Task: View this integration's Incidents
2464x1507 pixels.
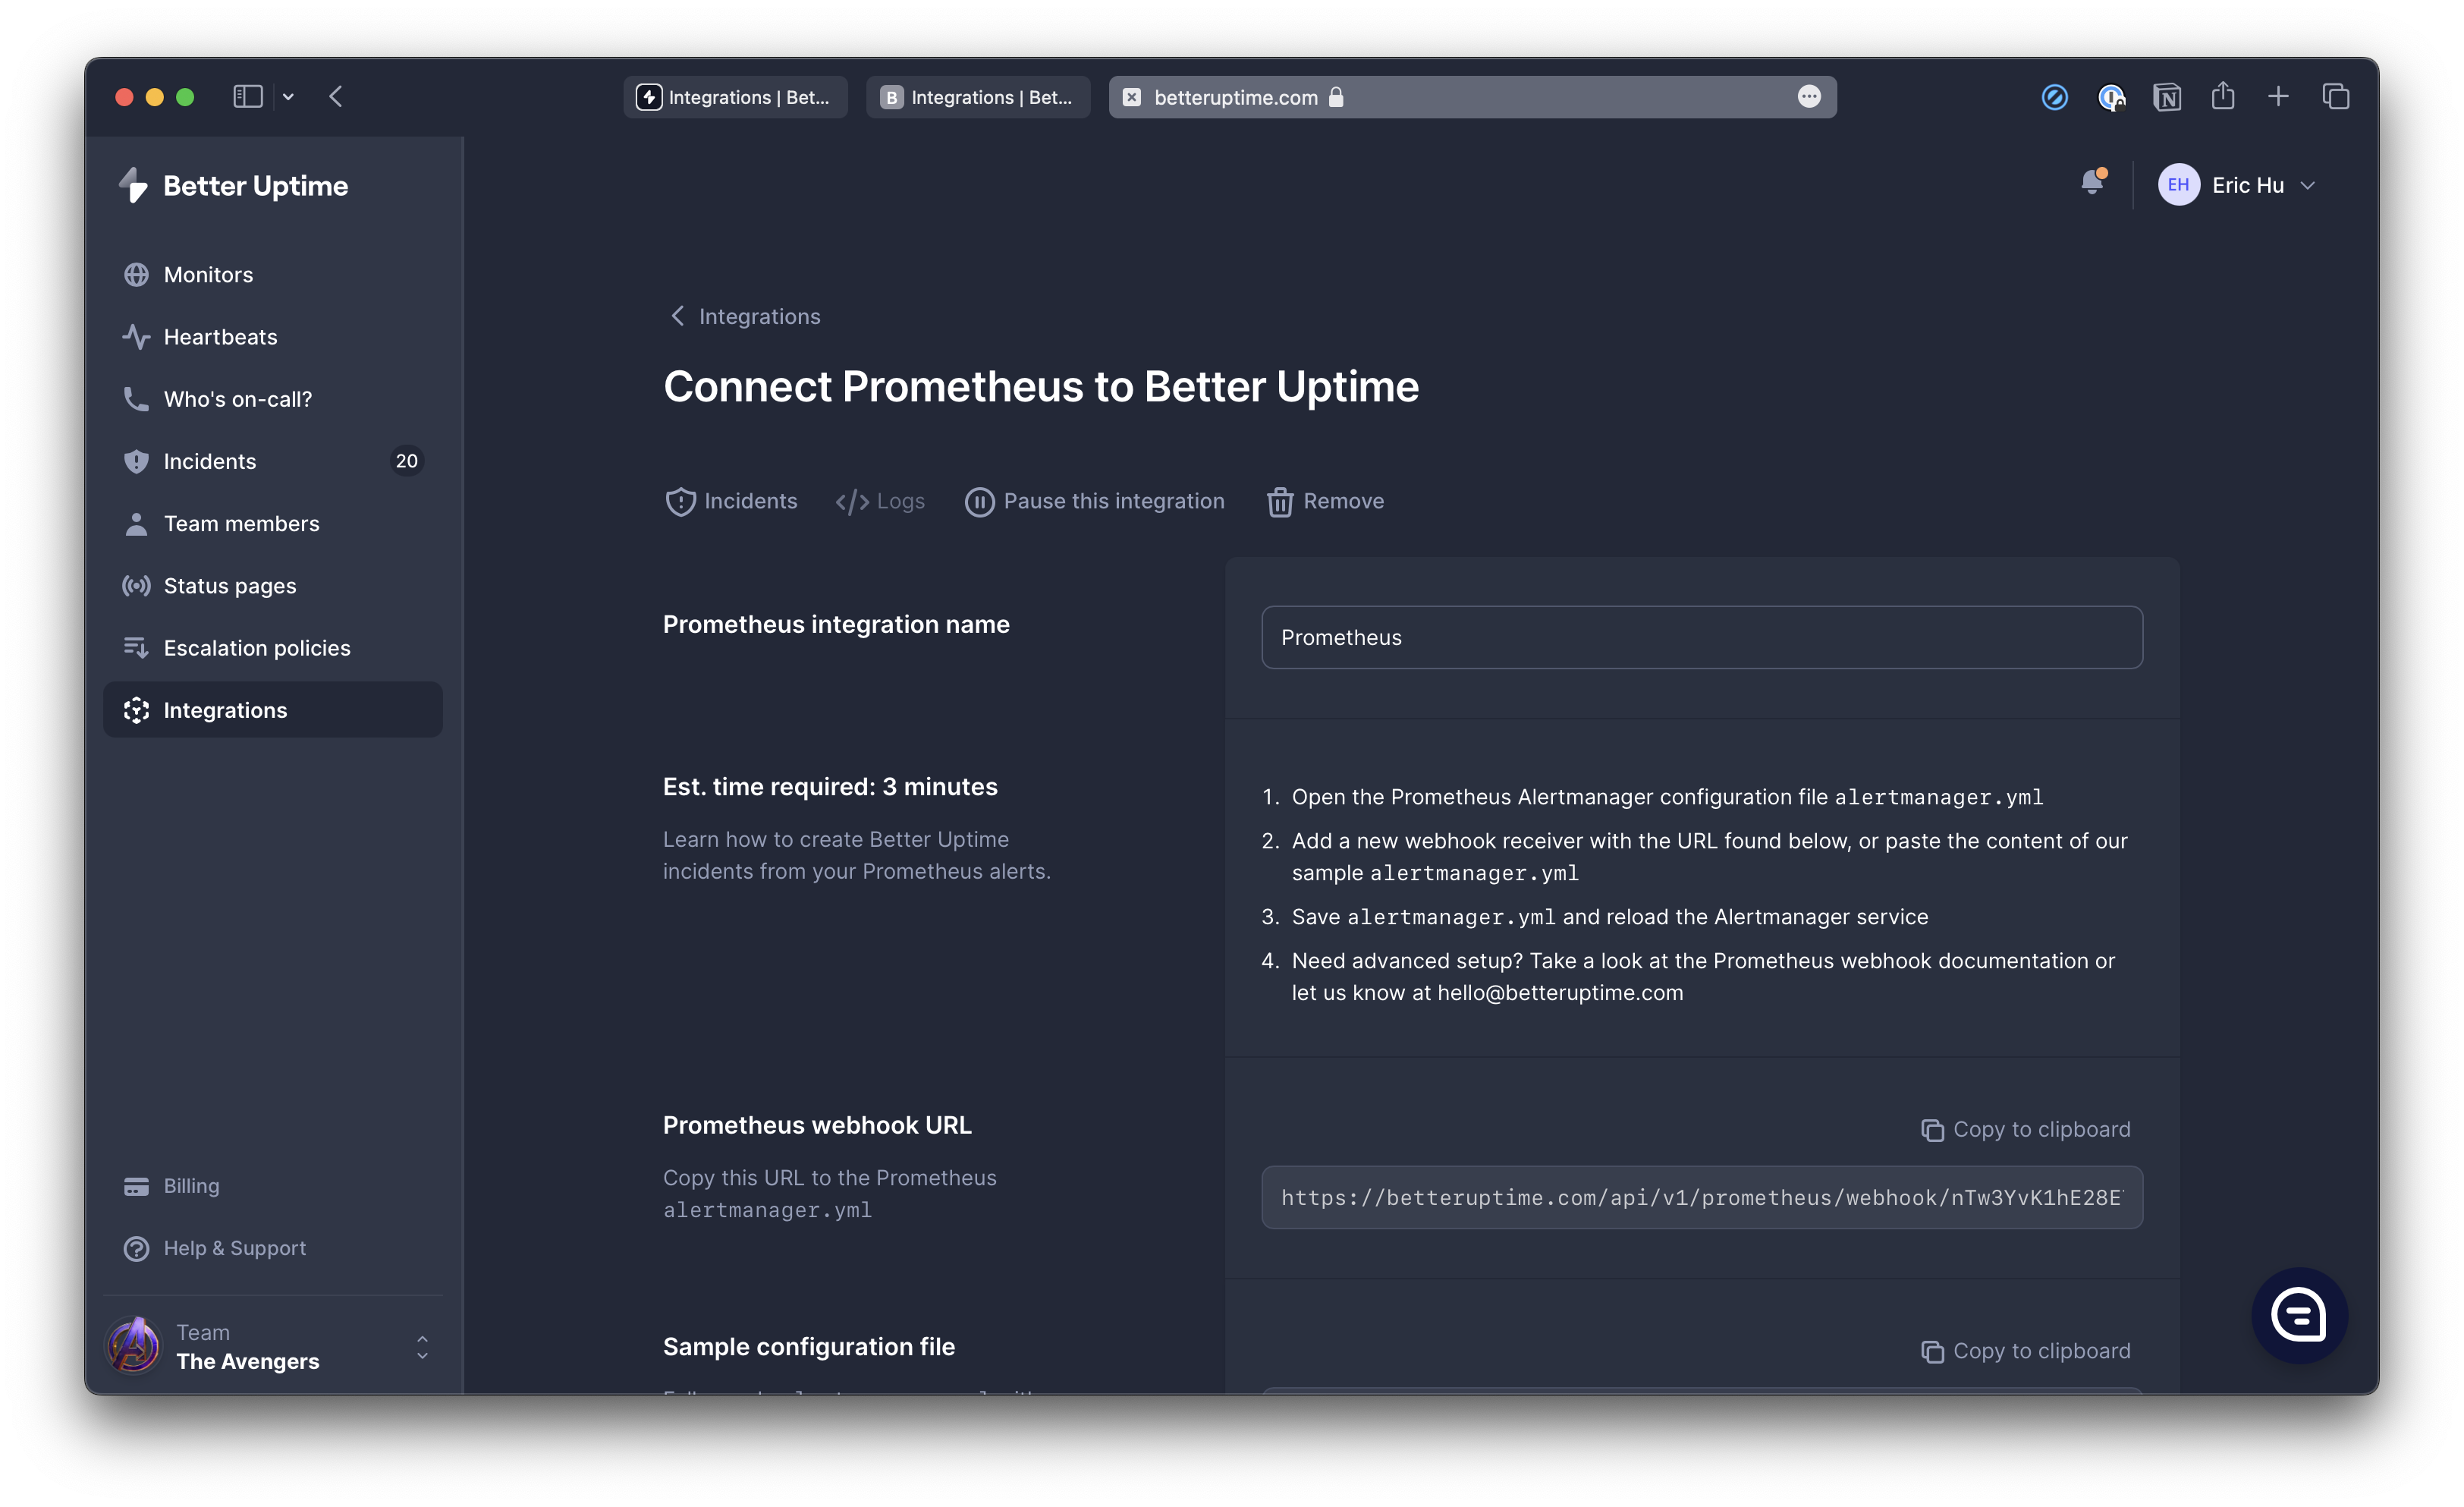Action: point(731,501)
